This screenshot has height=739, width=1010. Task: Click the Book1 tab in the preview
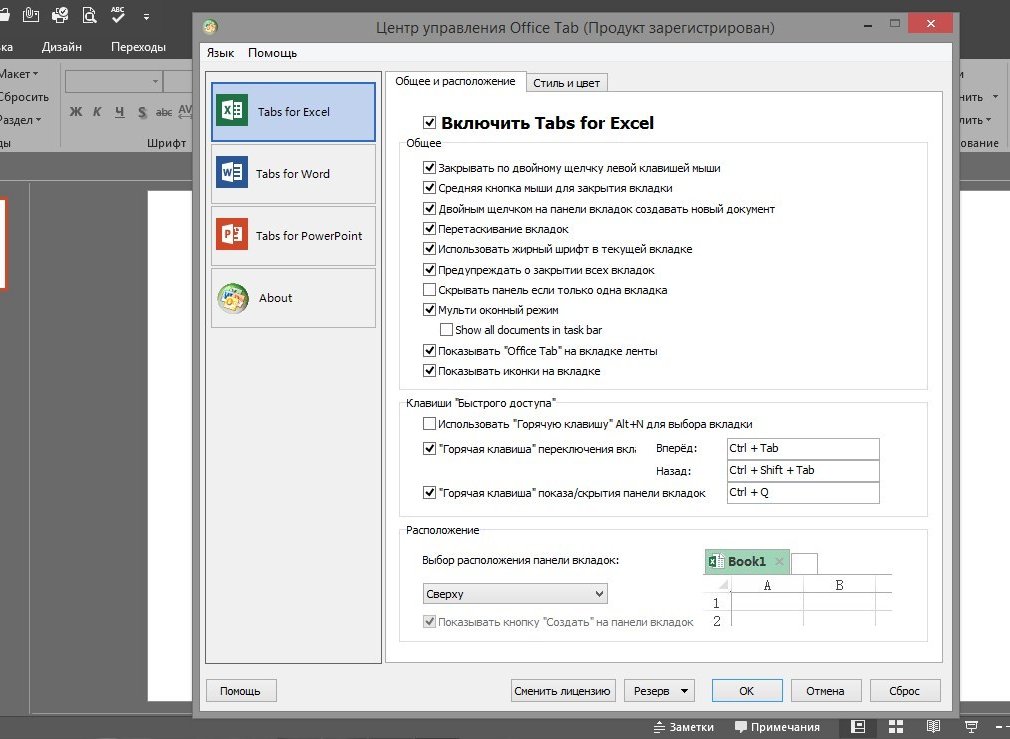(747, 562)
